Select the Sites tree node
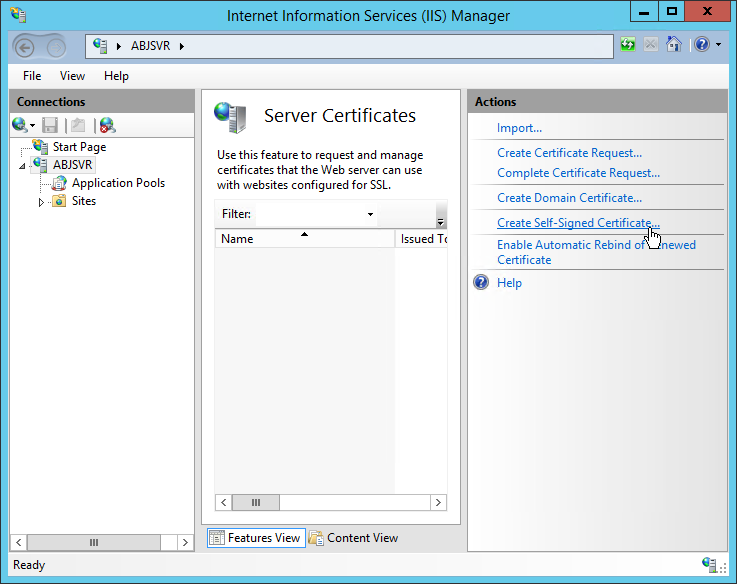737x584 pixels. 84,201
